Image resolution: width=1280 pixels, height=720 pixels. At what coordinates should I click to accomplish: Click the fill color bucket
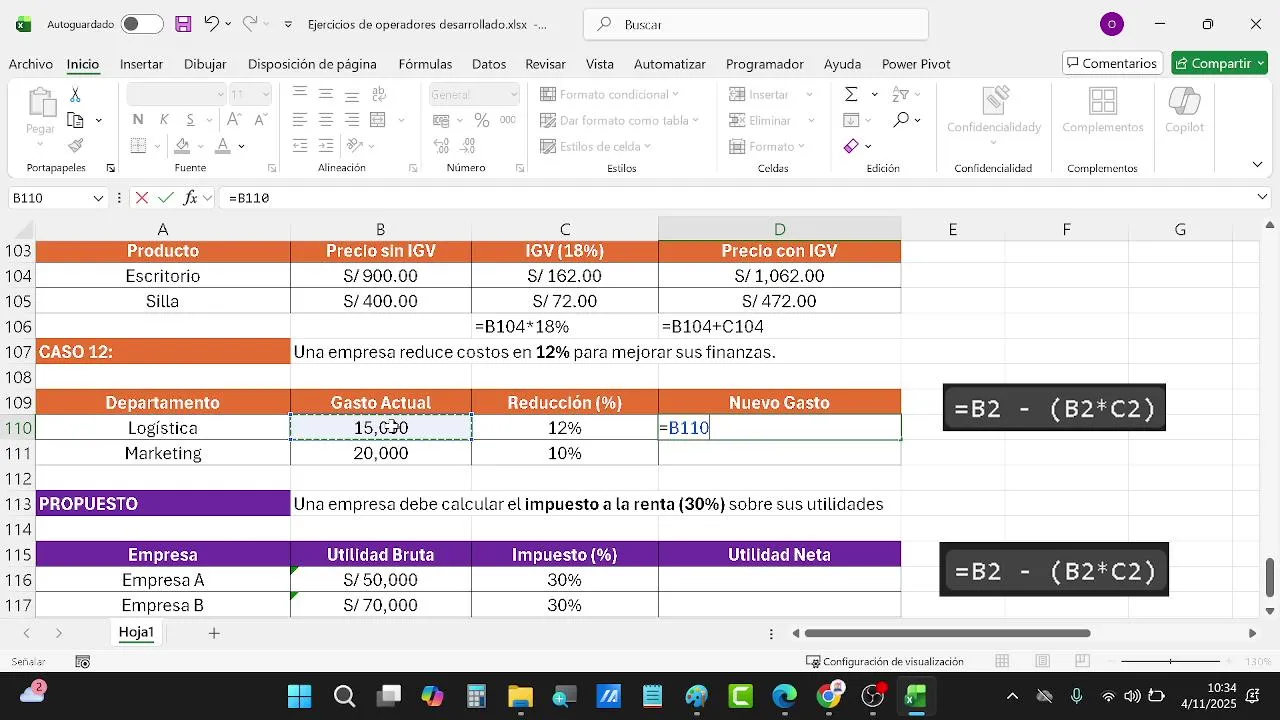182,146
